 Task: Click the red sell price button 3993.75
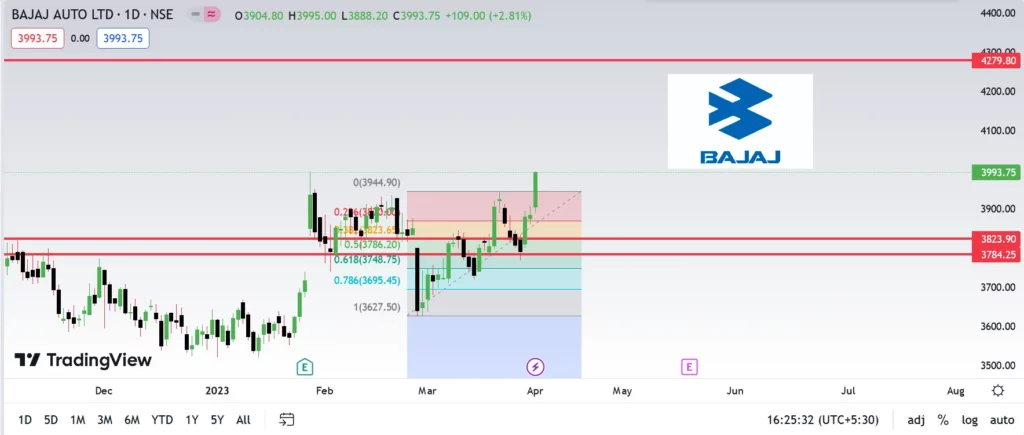pos(37,39)
